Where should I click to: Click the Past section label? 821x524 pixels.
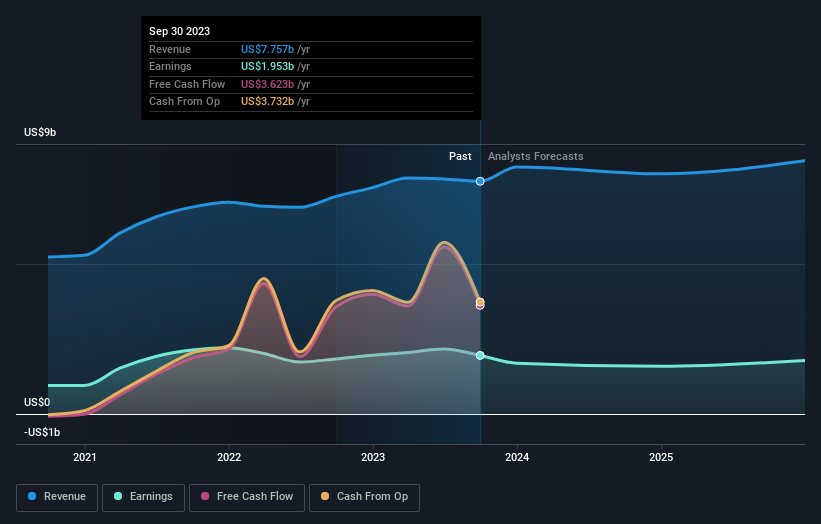(460, 156)
